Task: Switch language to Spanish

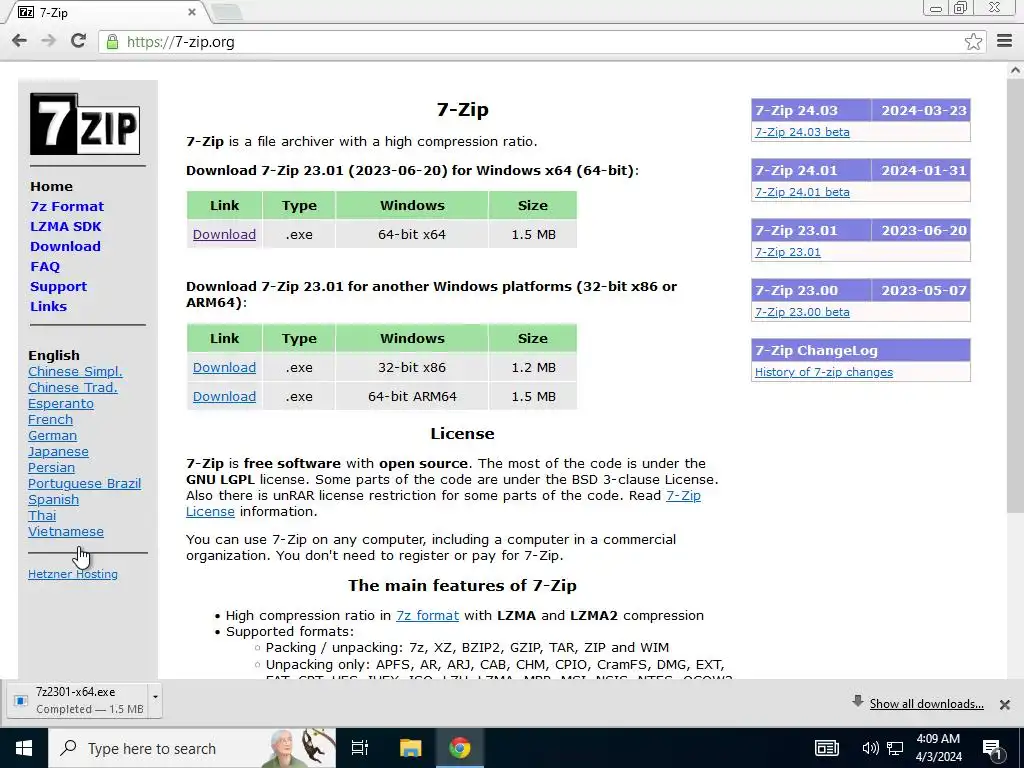Action: tap(53, 500)
